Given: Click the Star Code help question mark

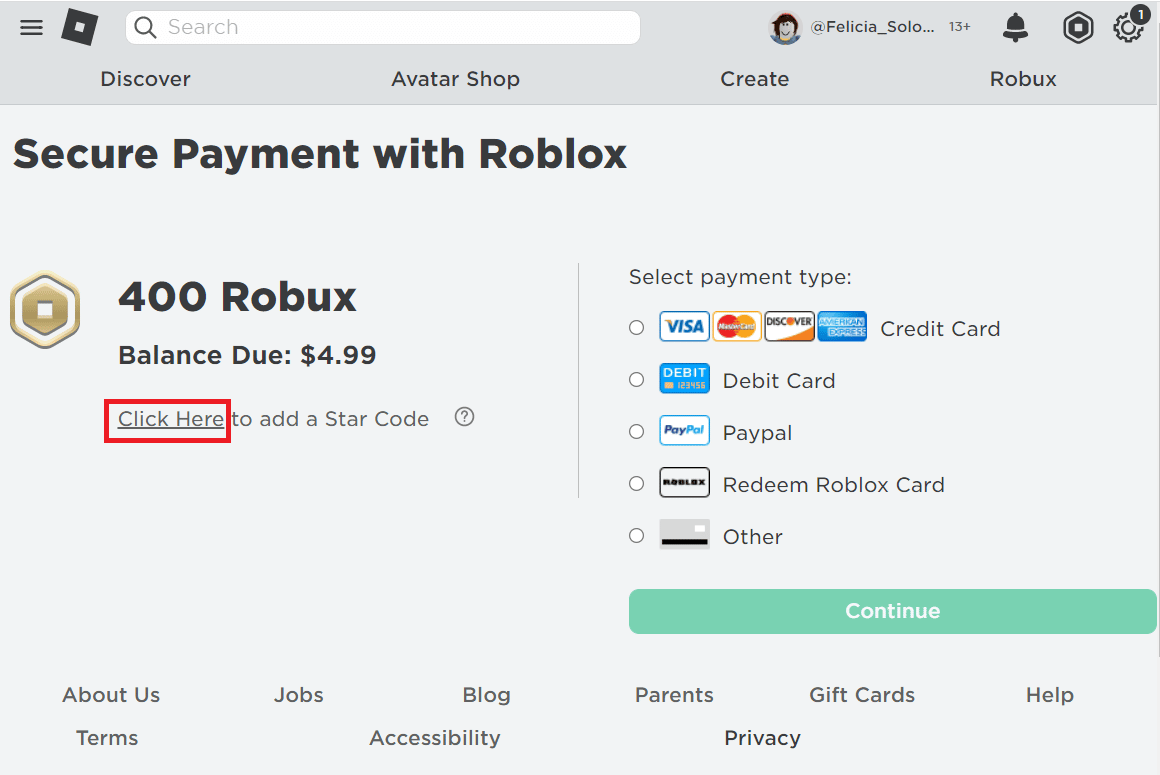Looking at the screenshot, I should click(x=464, y=417).
